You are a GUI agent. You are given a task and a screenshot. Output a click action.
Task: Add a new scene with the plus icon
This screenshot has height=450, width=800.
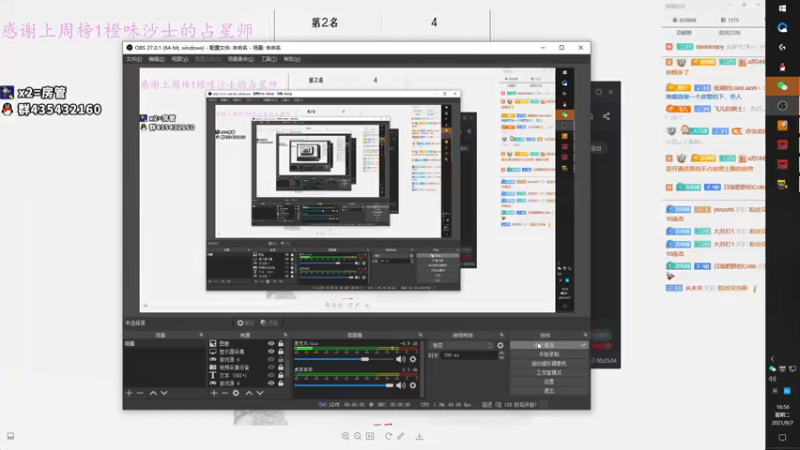(129, 393)
